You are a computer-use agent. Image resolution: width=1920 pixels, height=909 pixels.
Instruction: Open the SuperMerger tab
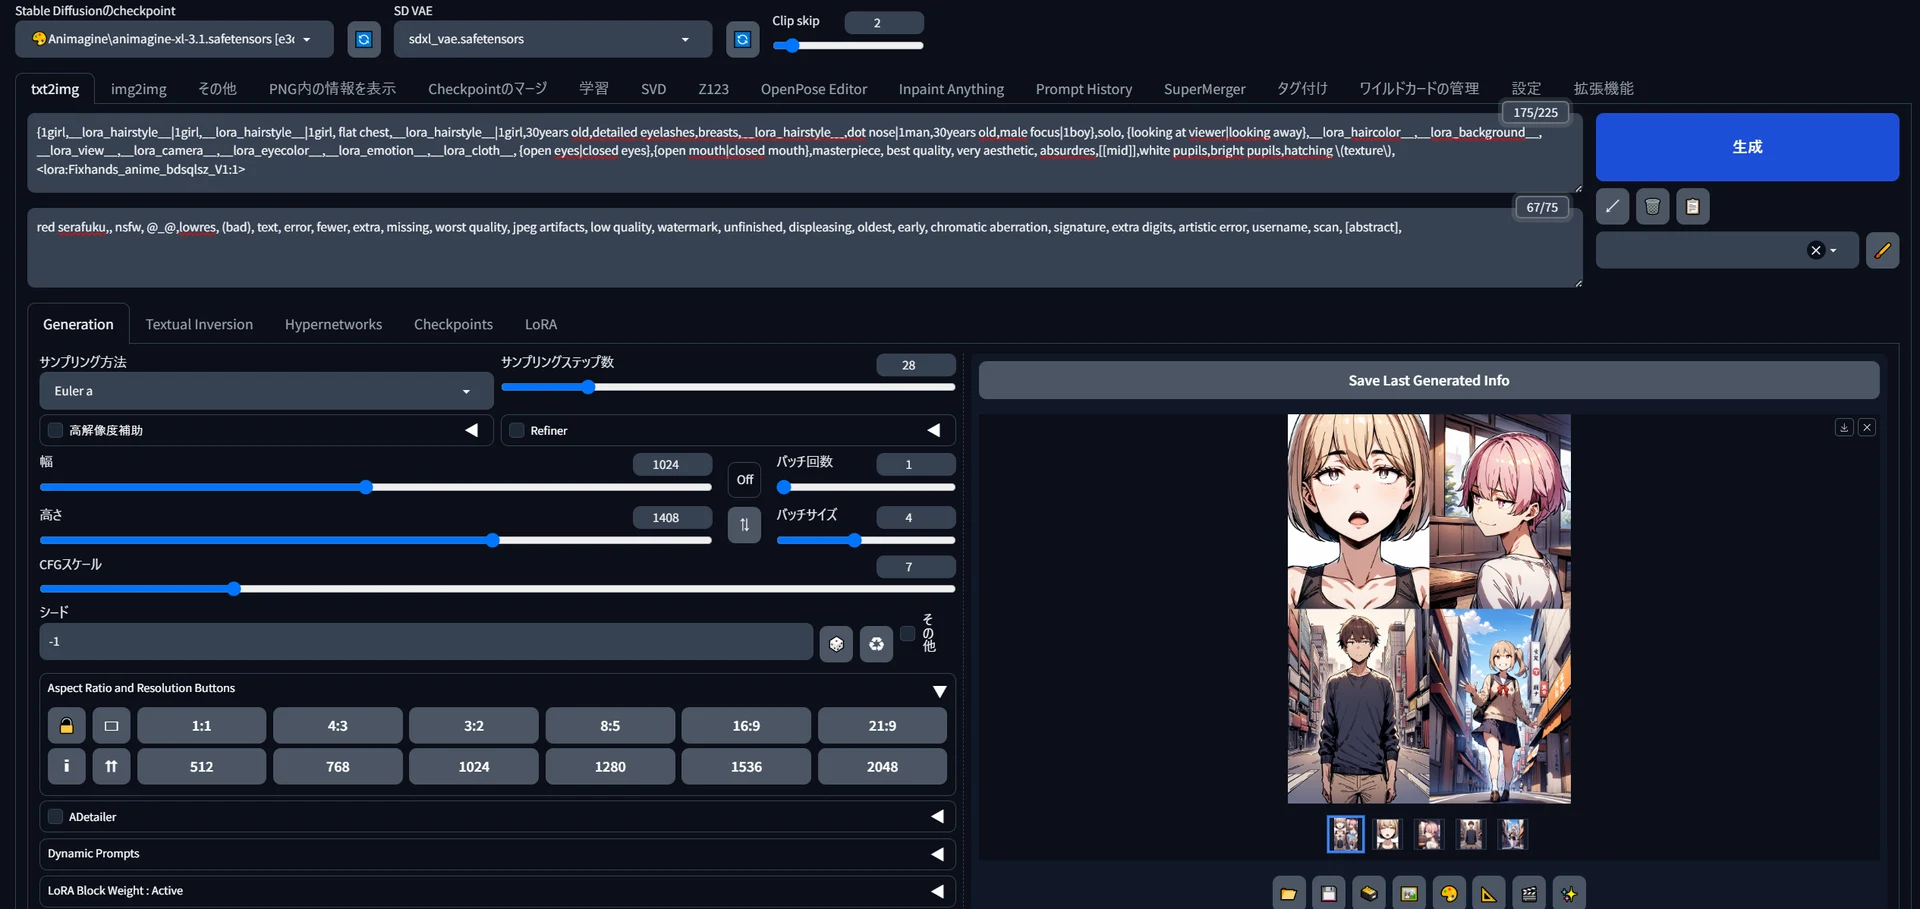(x=1204, y=89)
